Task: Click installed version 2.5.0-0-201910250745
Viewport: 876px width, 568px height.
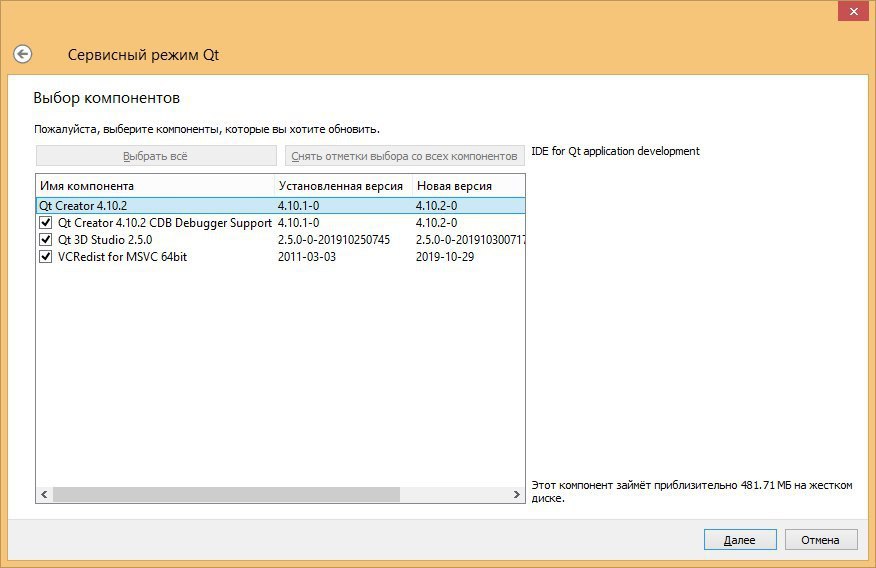Action: (334, 240)
